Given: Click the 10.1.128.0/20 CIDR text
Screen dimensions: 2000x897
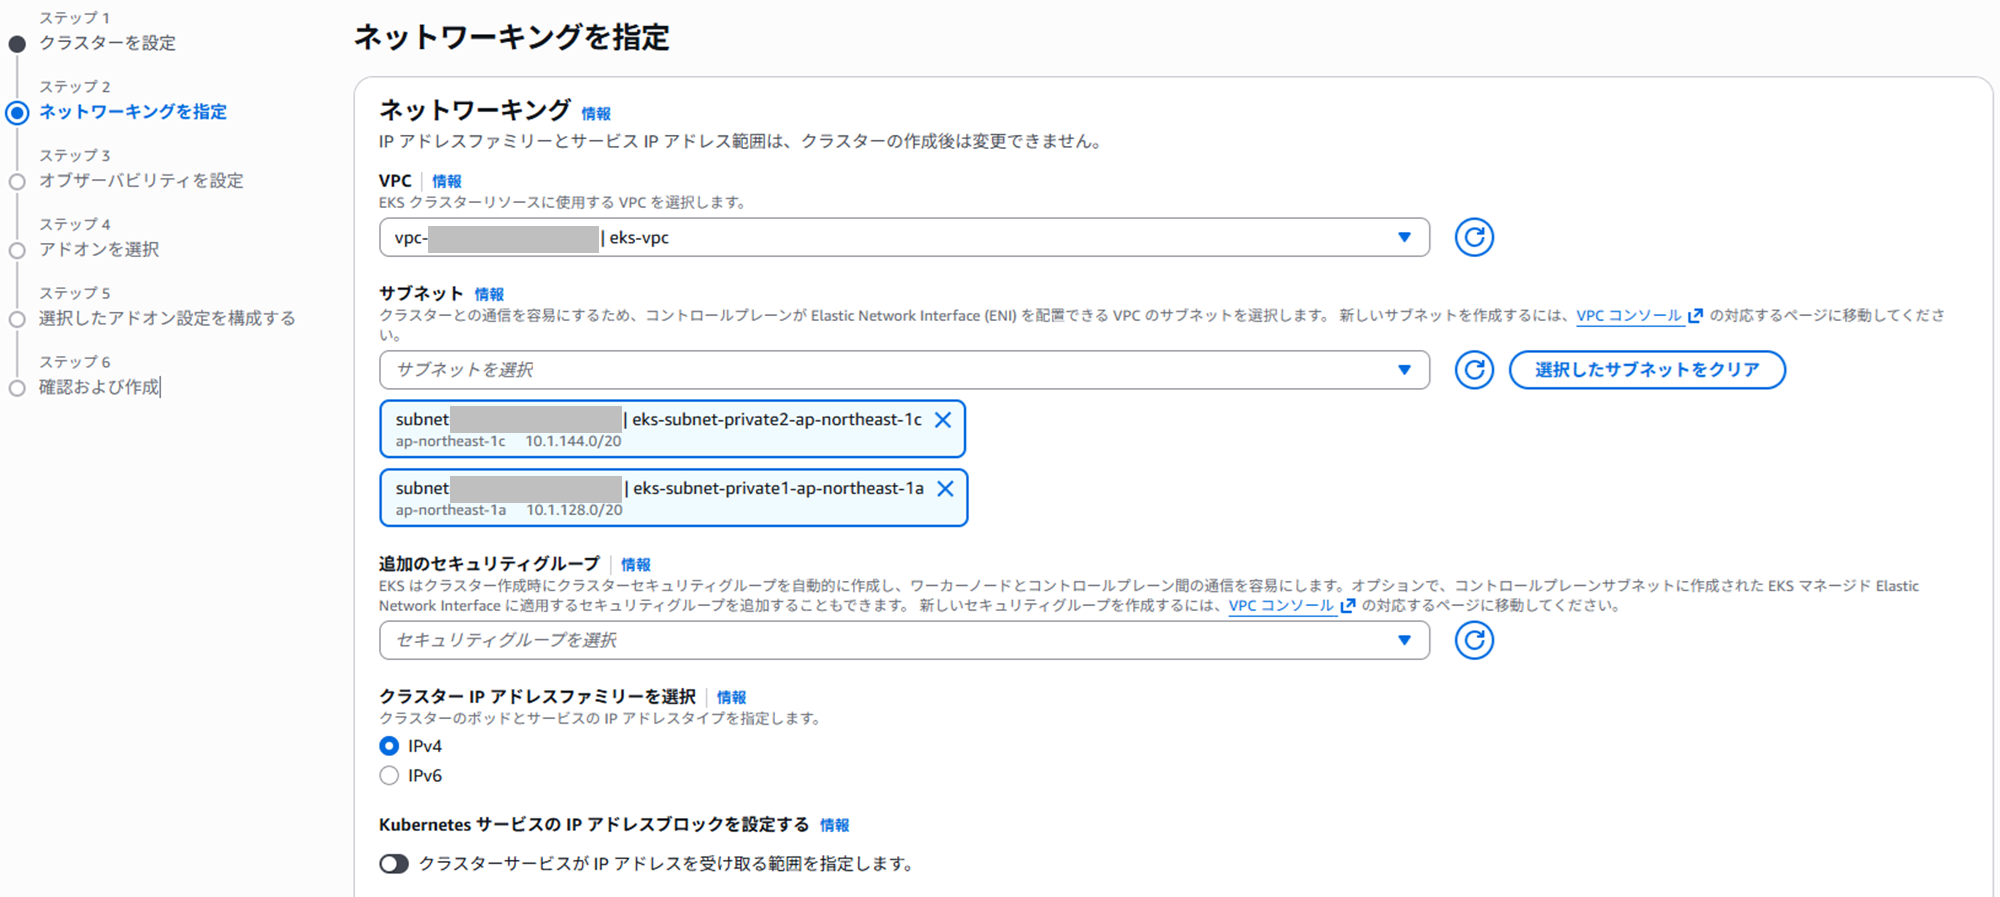Looking at the screenshot, I should 574,510.
